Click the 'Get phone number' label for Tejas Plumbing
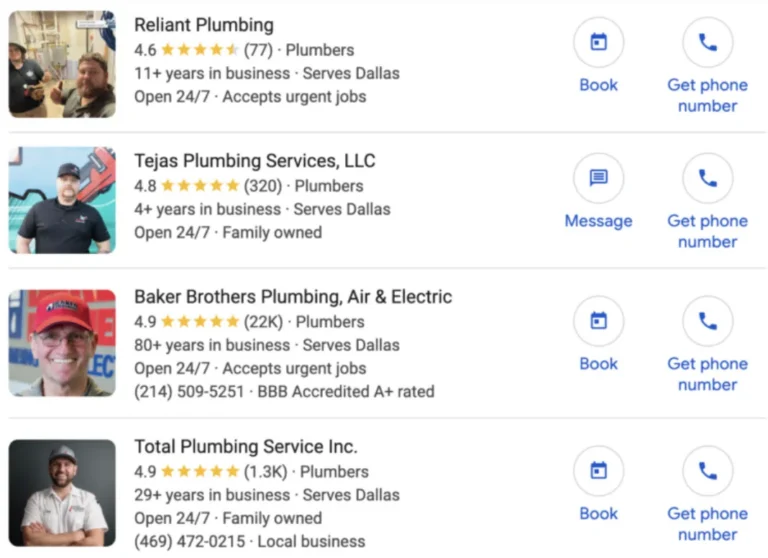768x558 pixels. pyautogui.click(x=707, y=231)
